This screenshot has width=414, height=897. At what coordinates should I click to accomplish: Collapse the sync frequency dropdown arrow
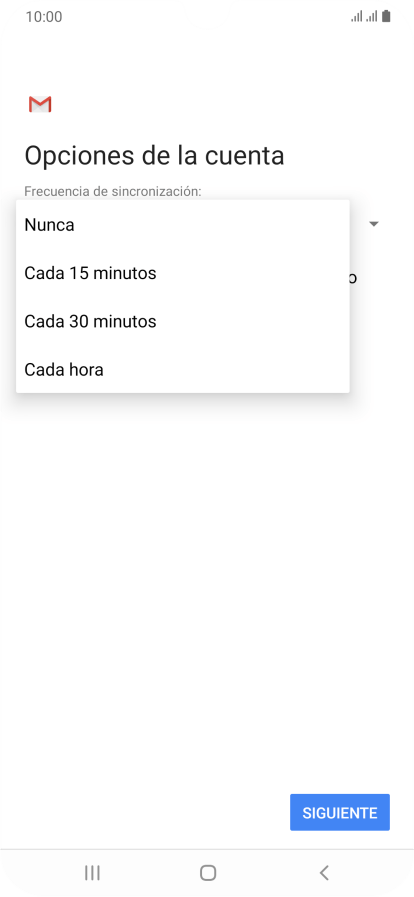374,224
